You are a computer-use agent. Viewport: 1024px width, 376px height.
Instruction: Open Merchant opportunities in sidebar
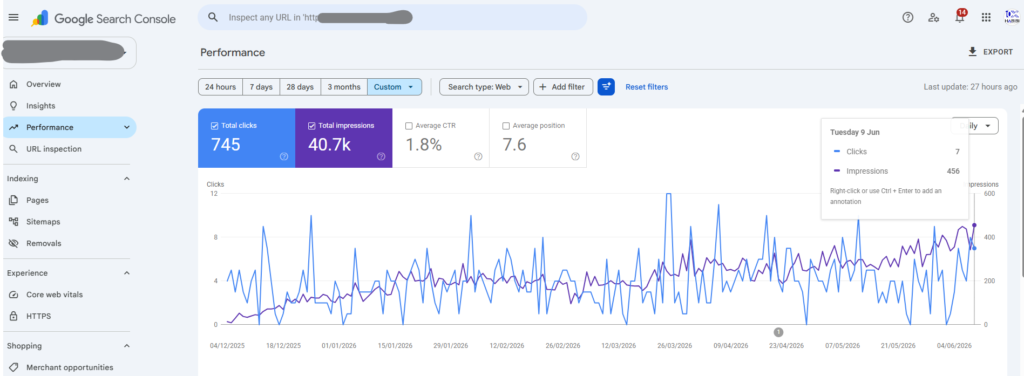click(x=70, y=368)
